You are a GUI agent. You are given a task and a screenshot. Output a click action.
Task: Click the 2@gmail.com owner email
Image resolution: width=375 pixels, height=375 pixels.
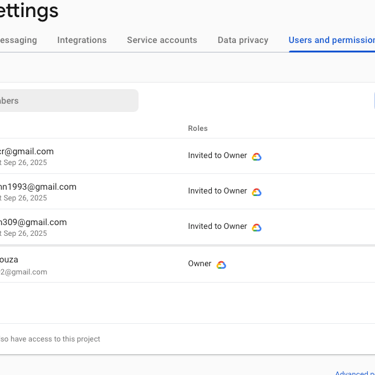point(23,272)
